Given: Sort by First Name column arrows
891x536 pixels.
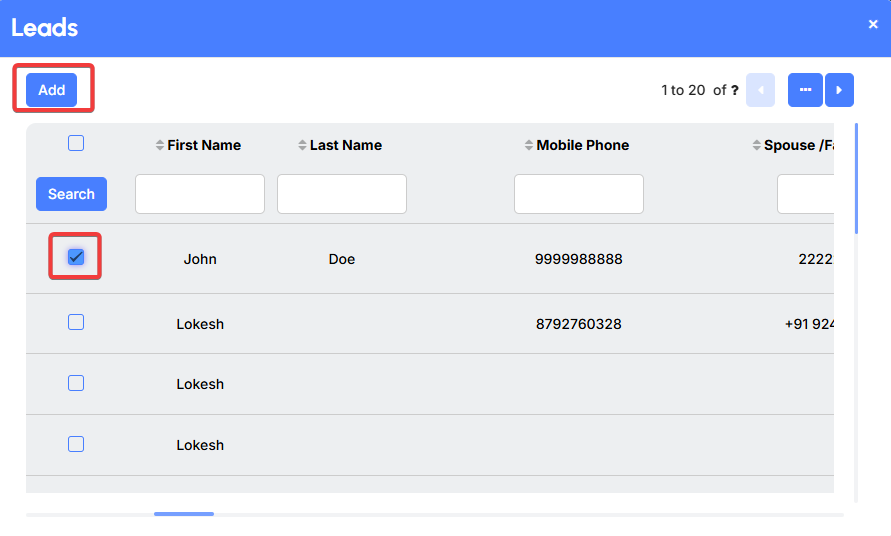Looking at the screenshot, I should [159, 145].
